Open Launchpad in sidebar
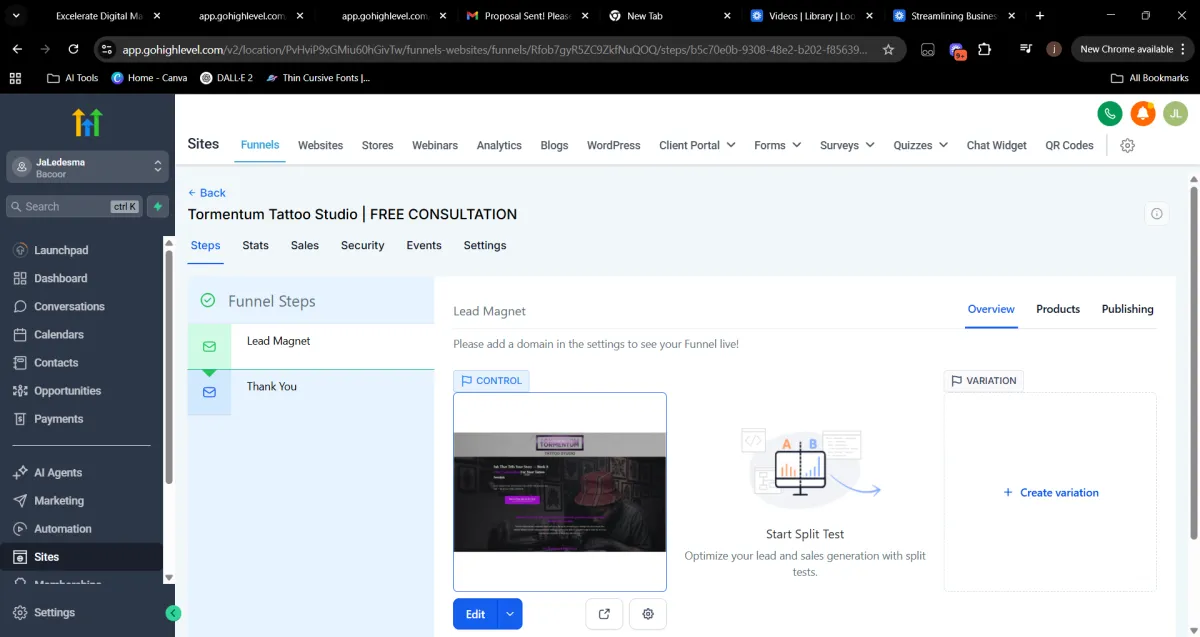Image resolution: width=1200 pixels, height=637 pixels. (x=61, y=250)
